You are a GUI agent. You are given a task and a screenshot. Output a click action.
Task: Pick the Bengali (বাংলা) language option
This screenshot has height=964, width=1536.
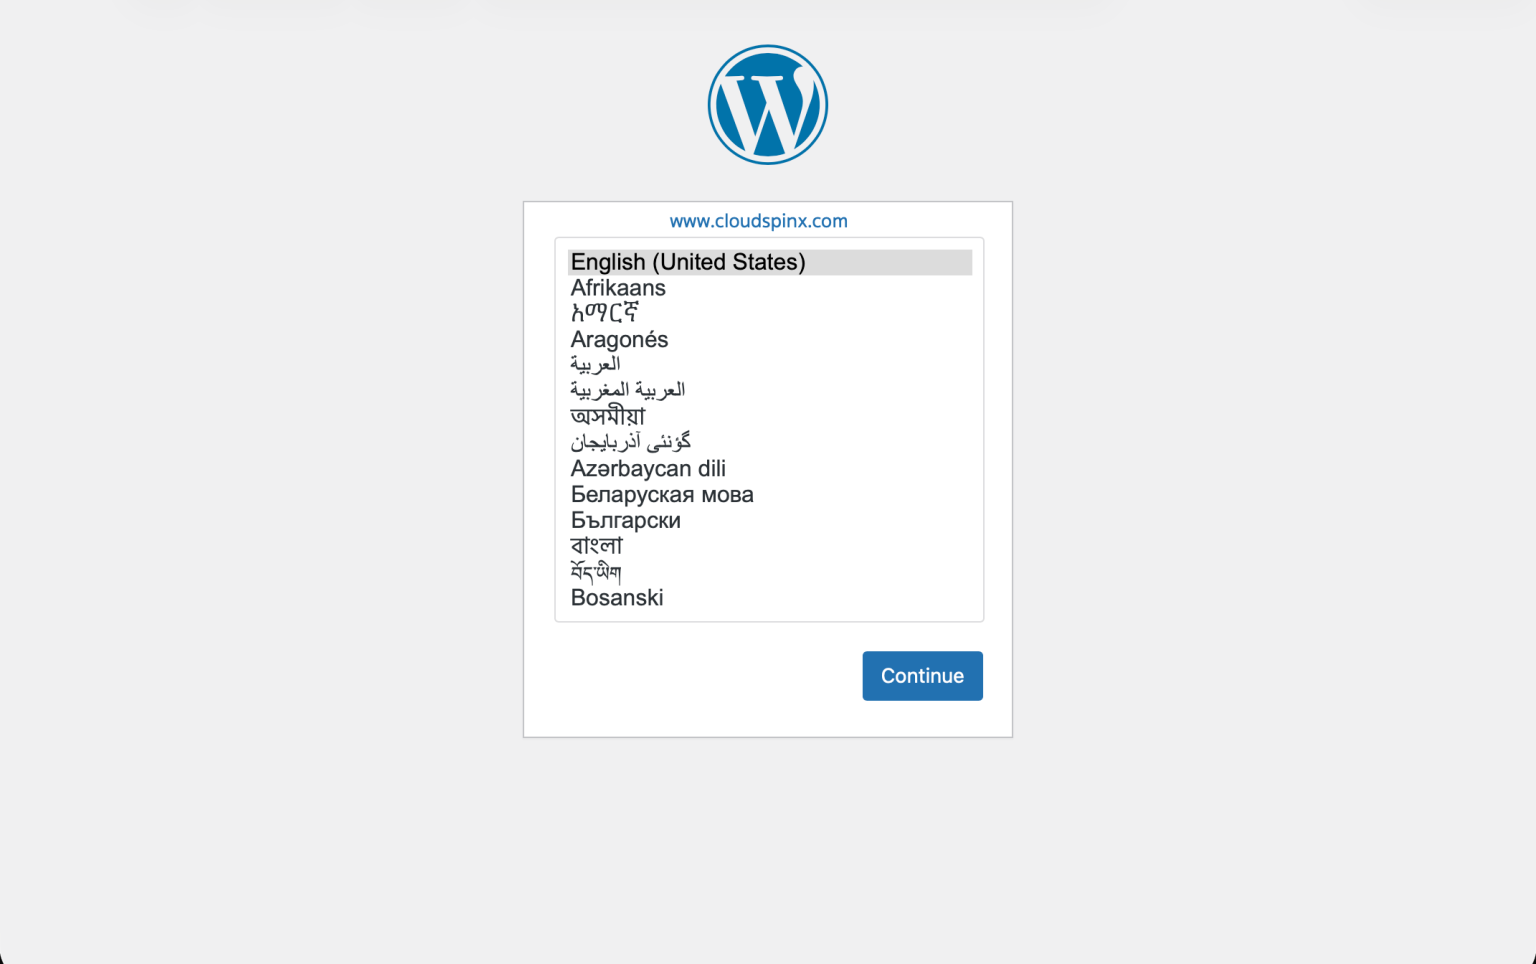pos(596,546)
